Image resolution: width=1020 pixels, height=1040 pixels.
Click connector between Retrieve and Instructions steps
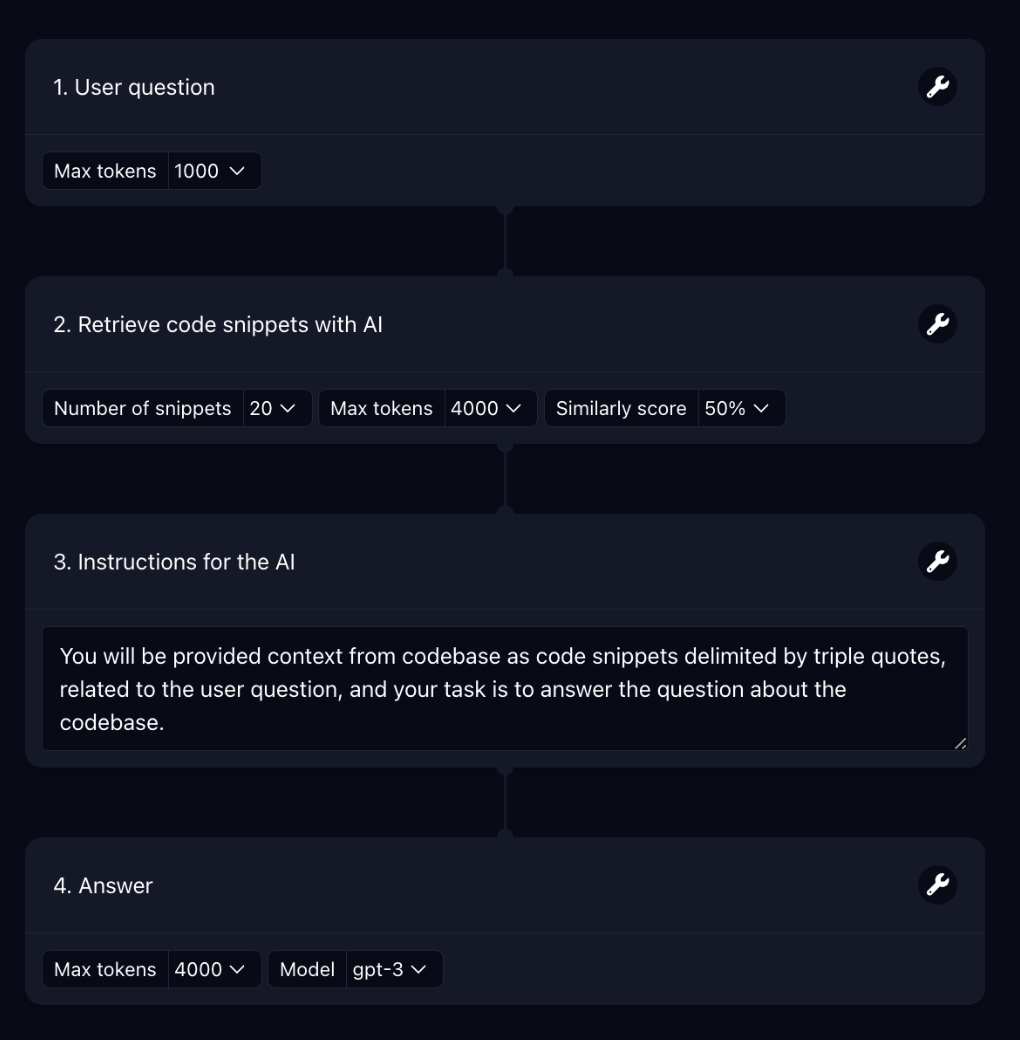coord(505,478)
